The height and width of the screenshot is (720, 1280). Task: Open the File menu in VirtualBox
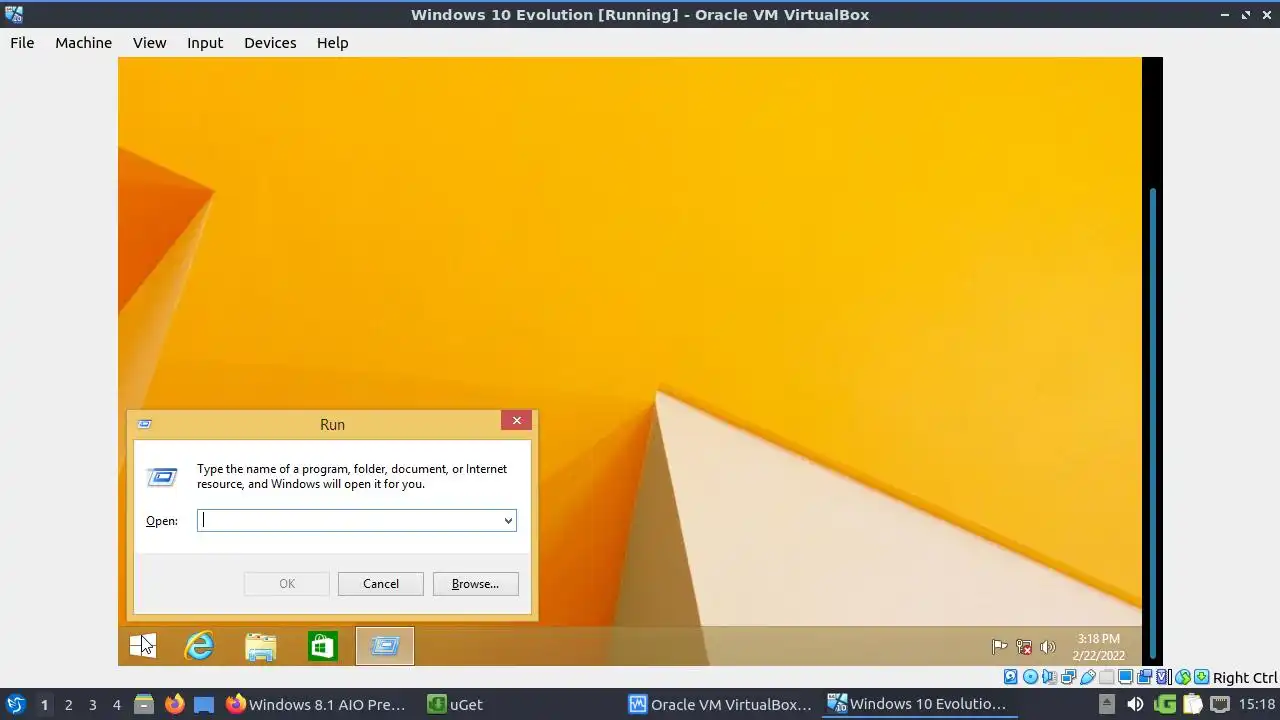tap(22, 43)
